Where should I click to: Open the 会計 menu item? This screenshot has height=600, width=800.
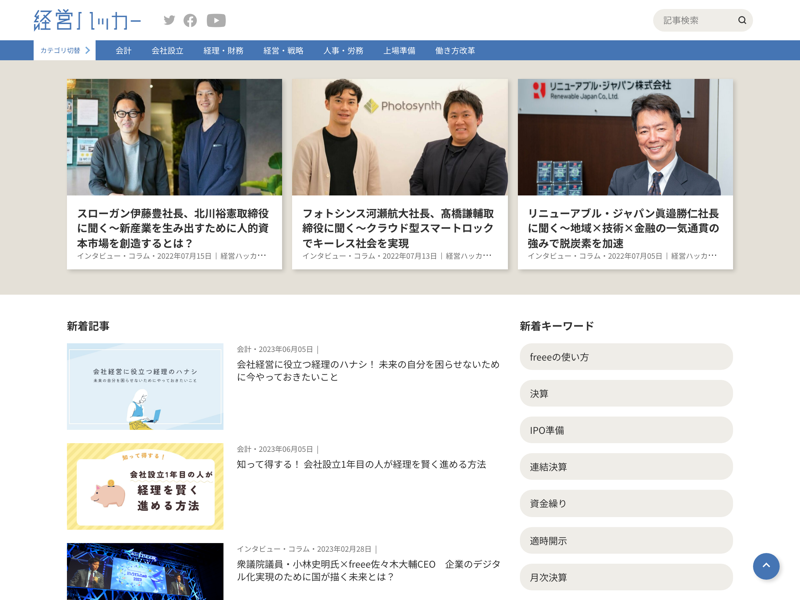tap(123, 51)
